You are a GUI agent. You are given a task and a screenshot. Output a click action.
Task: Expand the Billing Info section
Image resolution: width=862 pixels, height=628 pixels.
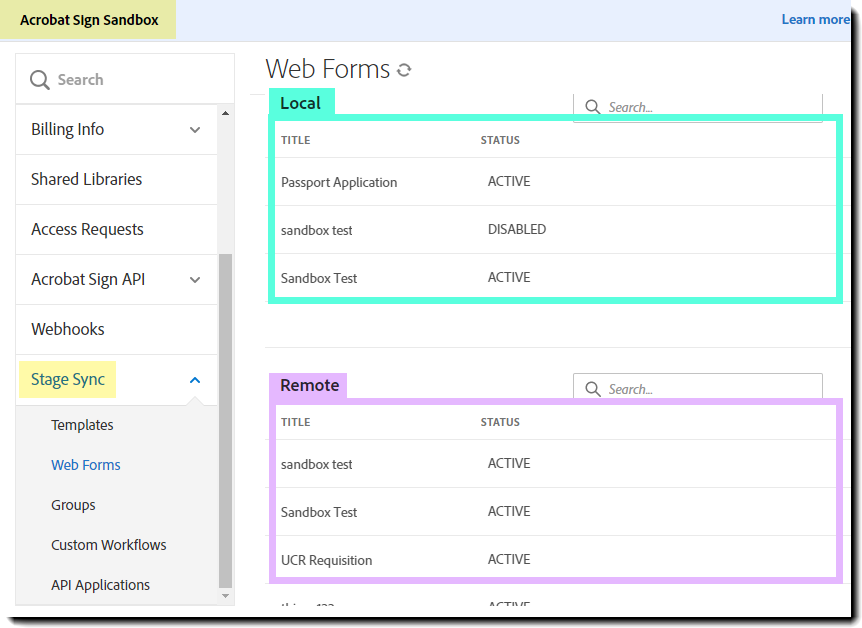(x=195, y=130)
